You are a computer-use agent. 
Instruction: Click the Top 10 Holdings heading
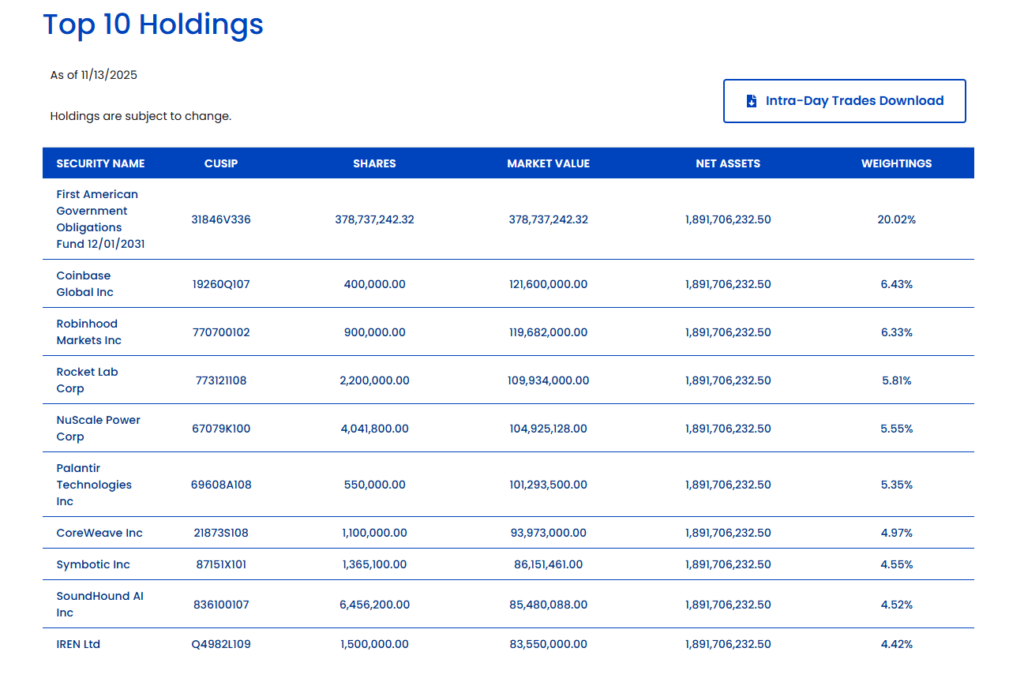153,25
